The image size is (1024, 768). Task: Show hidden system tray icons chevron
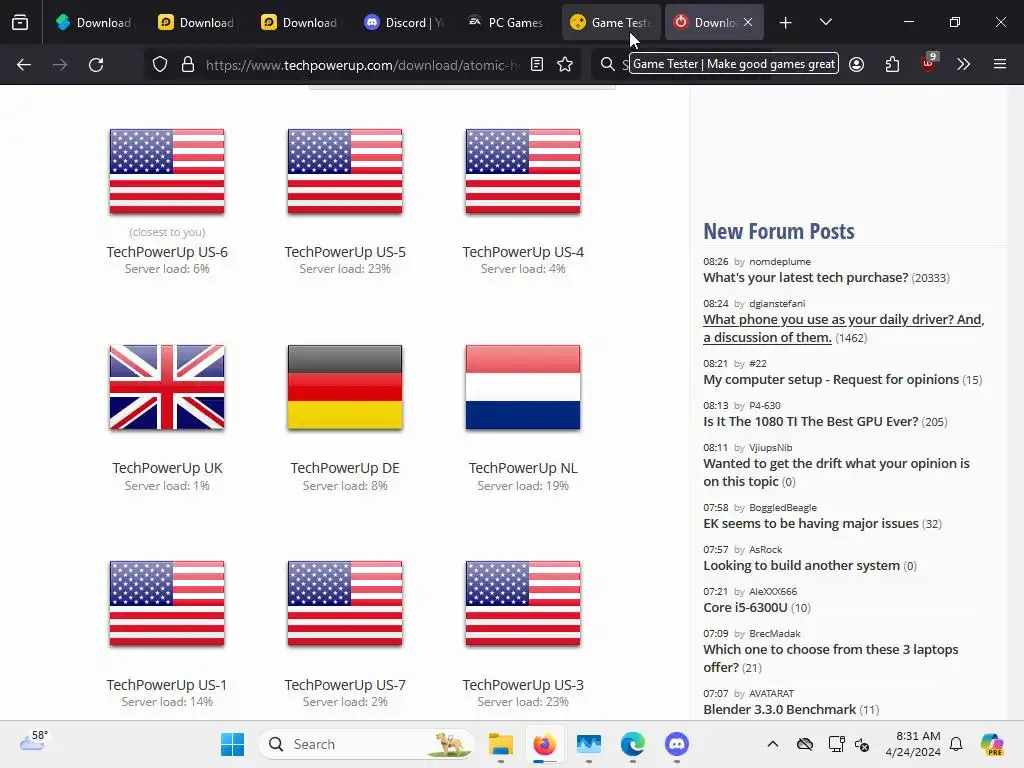773,744
